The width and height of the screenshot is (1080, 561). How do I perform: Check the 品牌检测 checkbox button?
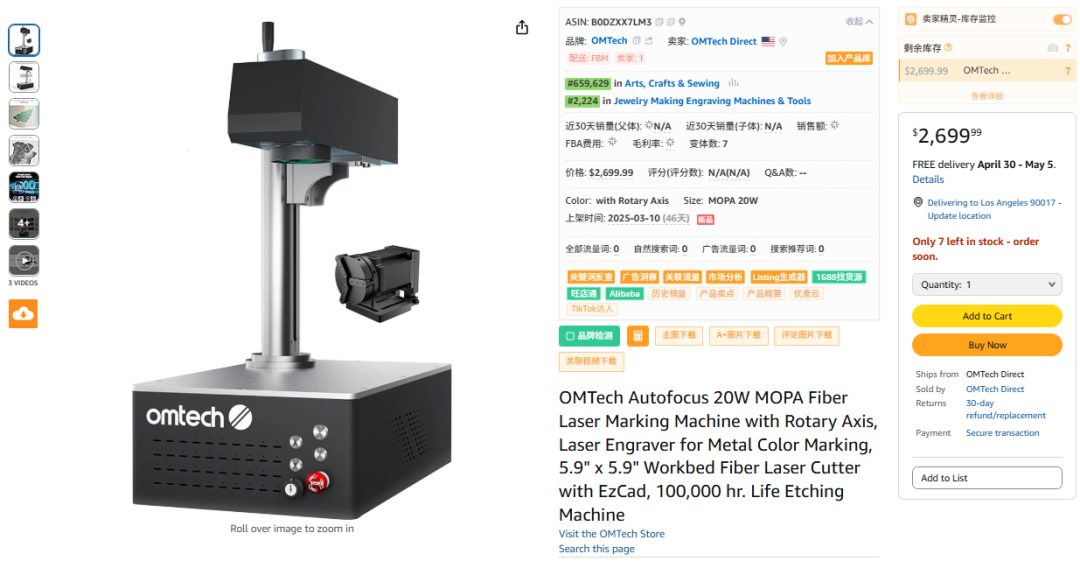(590, 336)
